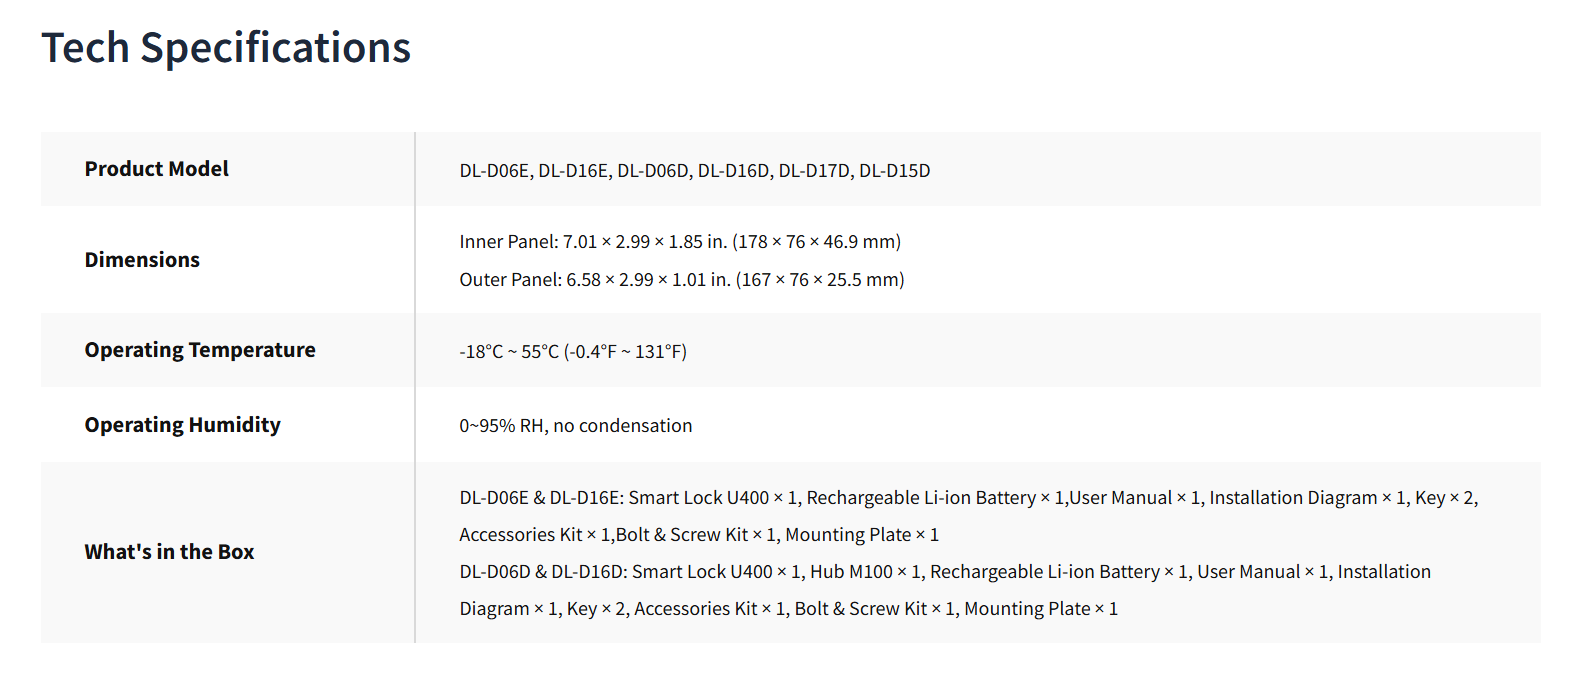Click the DL-D15D model name
The height and width of the screenshot is (678, 1587).
coord(894,171)
